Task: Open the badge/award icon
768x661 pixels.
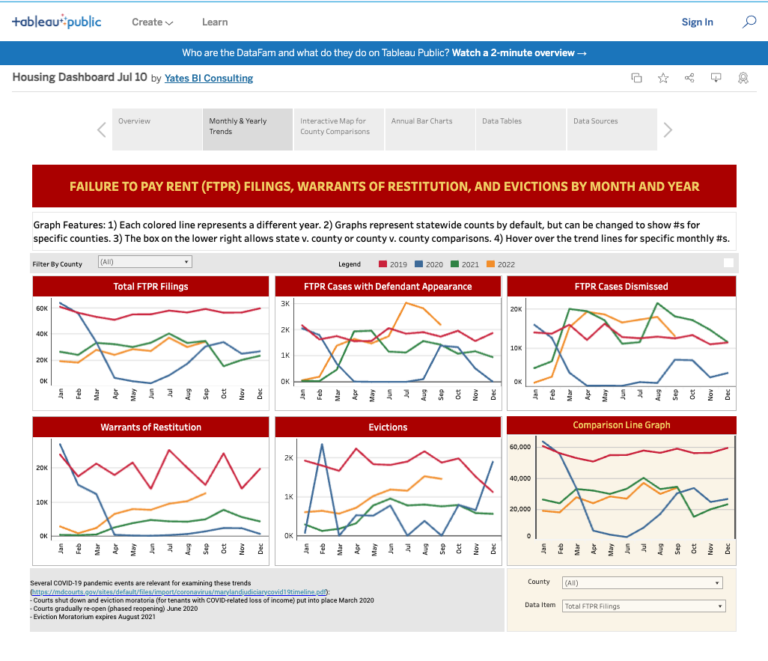Action: point(743,78)
